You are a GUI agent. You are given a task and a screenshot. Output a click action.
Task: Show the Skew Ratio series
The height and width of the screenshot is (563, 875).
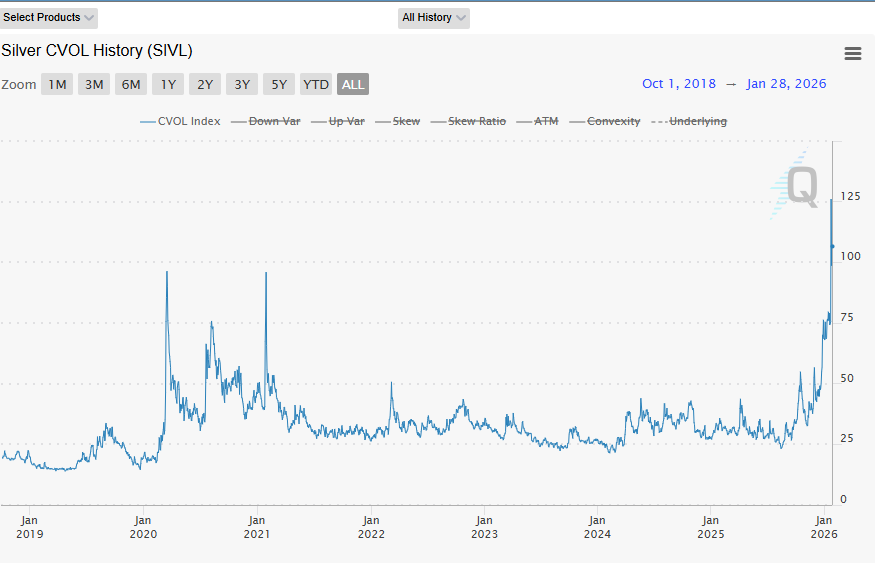pos(468,121)
